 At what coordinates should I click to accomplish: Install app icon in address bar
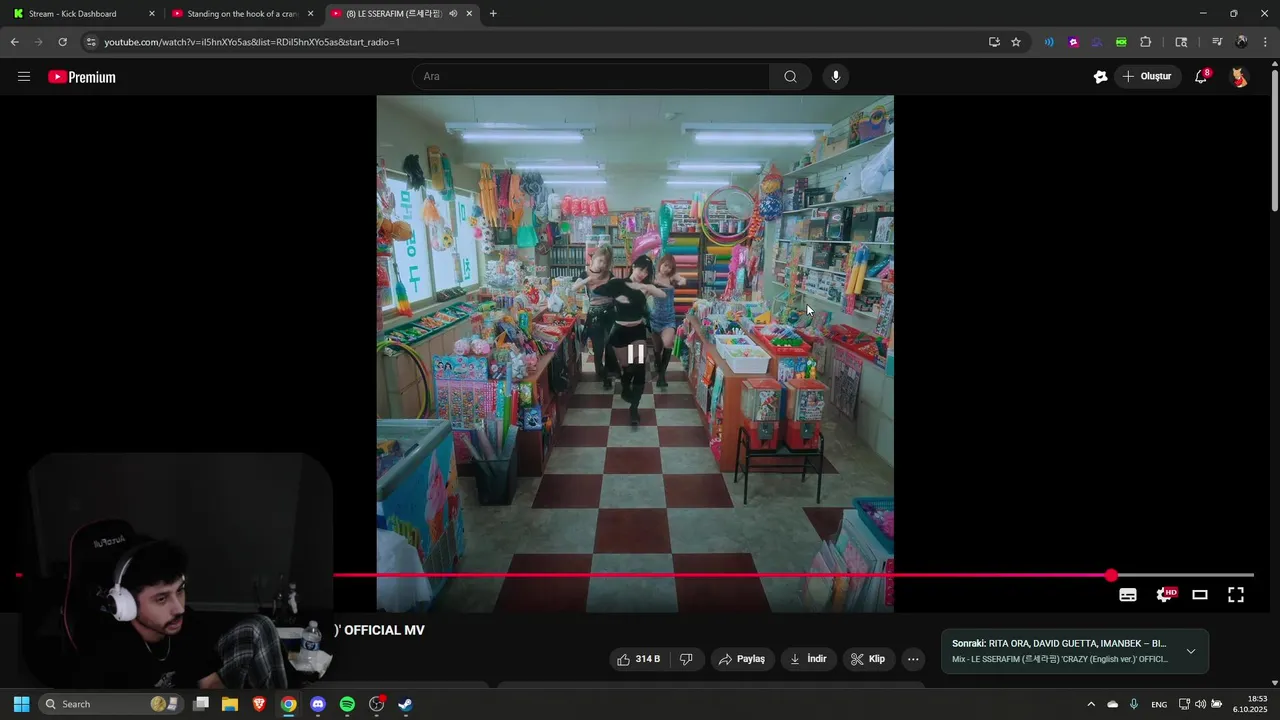(x=994, y=42)
